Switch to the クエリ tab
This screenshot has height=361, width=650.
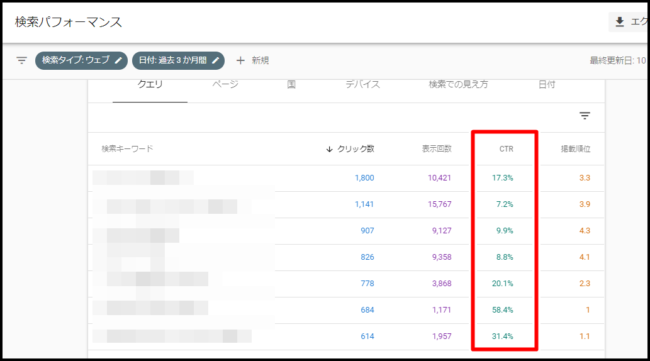click(x=150, y=84)
